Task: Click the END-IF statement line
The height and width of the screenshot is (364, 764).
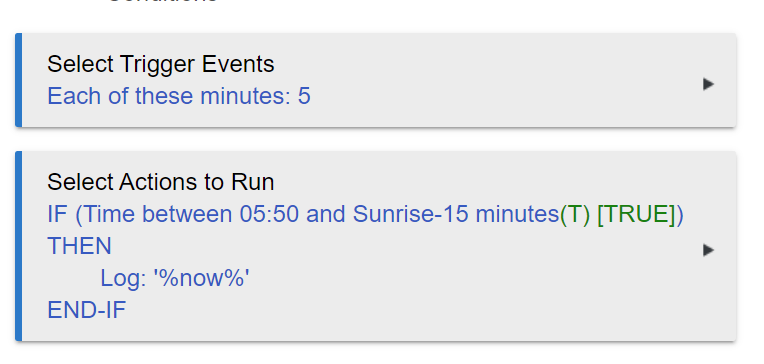Action: tap(87, 310)
